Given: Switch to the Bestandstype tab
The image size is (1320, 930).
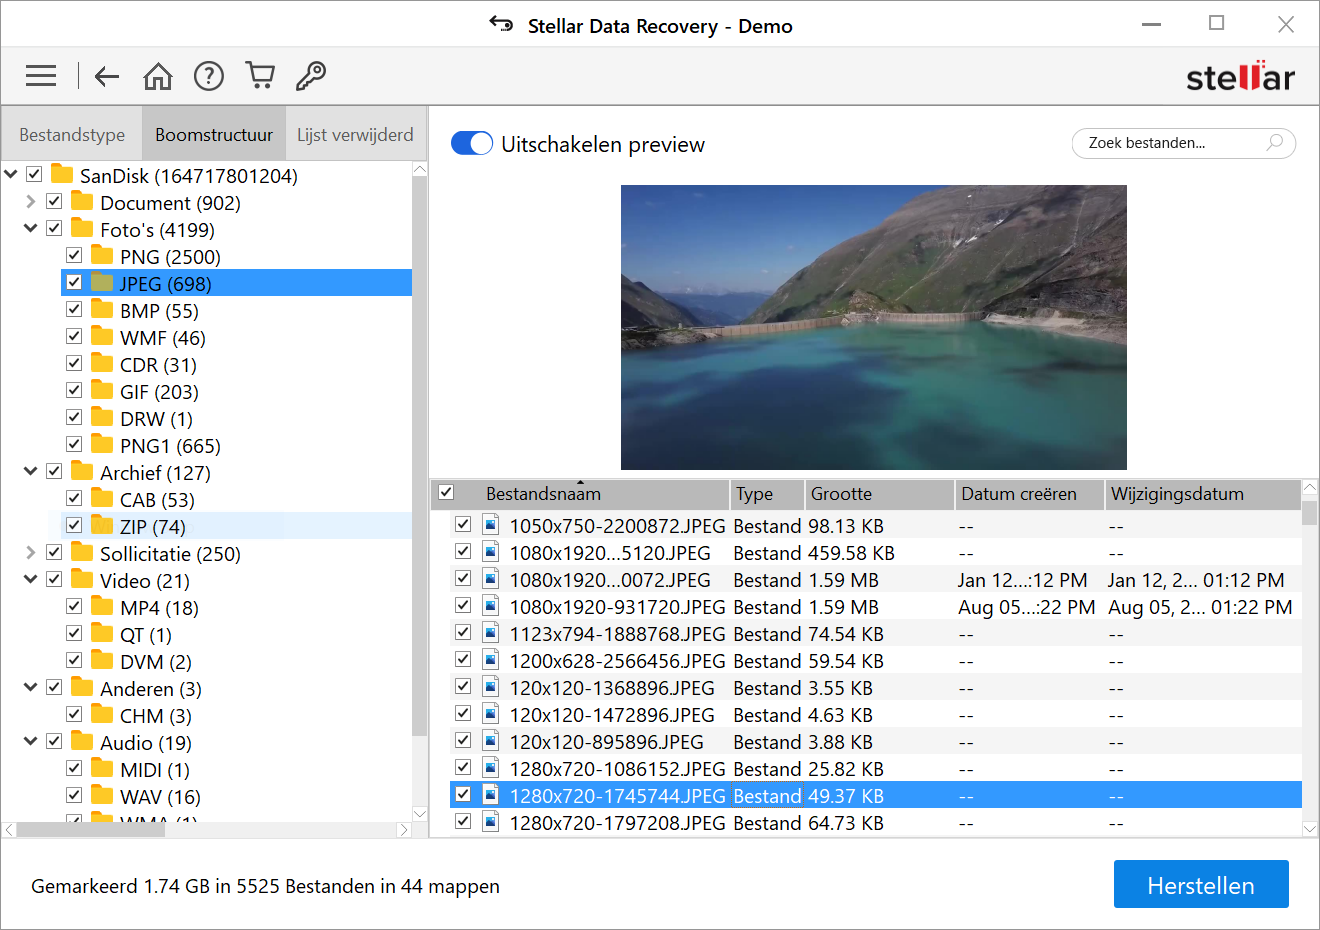Looking at the screenshot, I should point(72,134).
